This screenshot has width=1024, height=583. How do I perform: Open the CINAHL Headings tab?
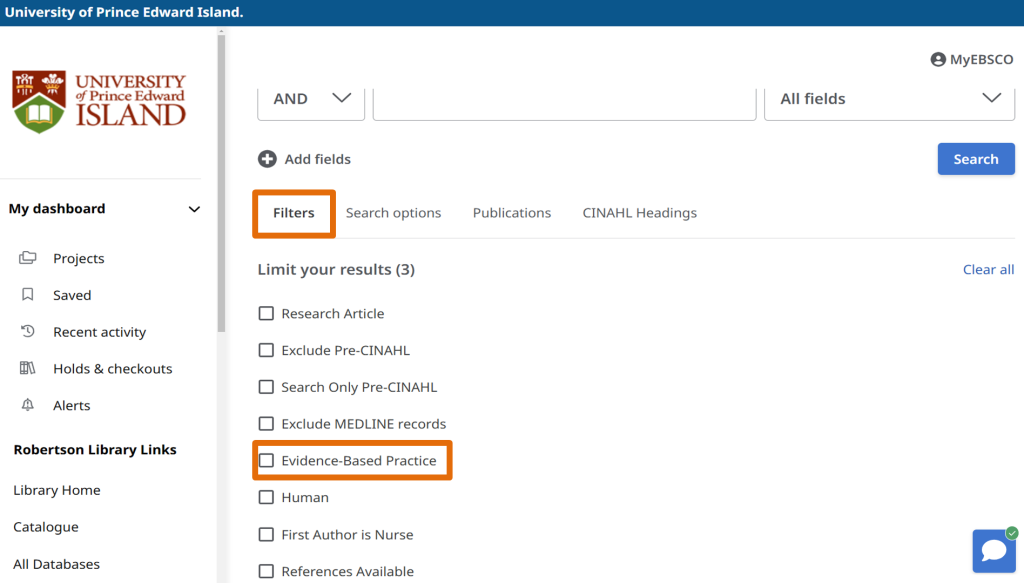639,213
